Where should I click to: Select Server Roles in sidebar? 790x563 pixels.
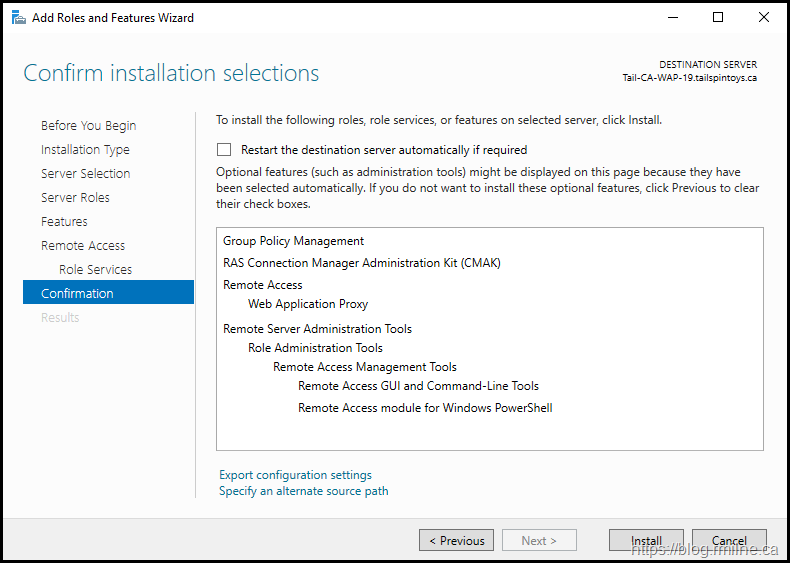[x=75, y=198]
